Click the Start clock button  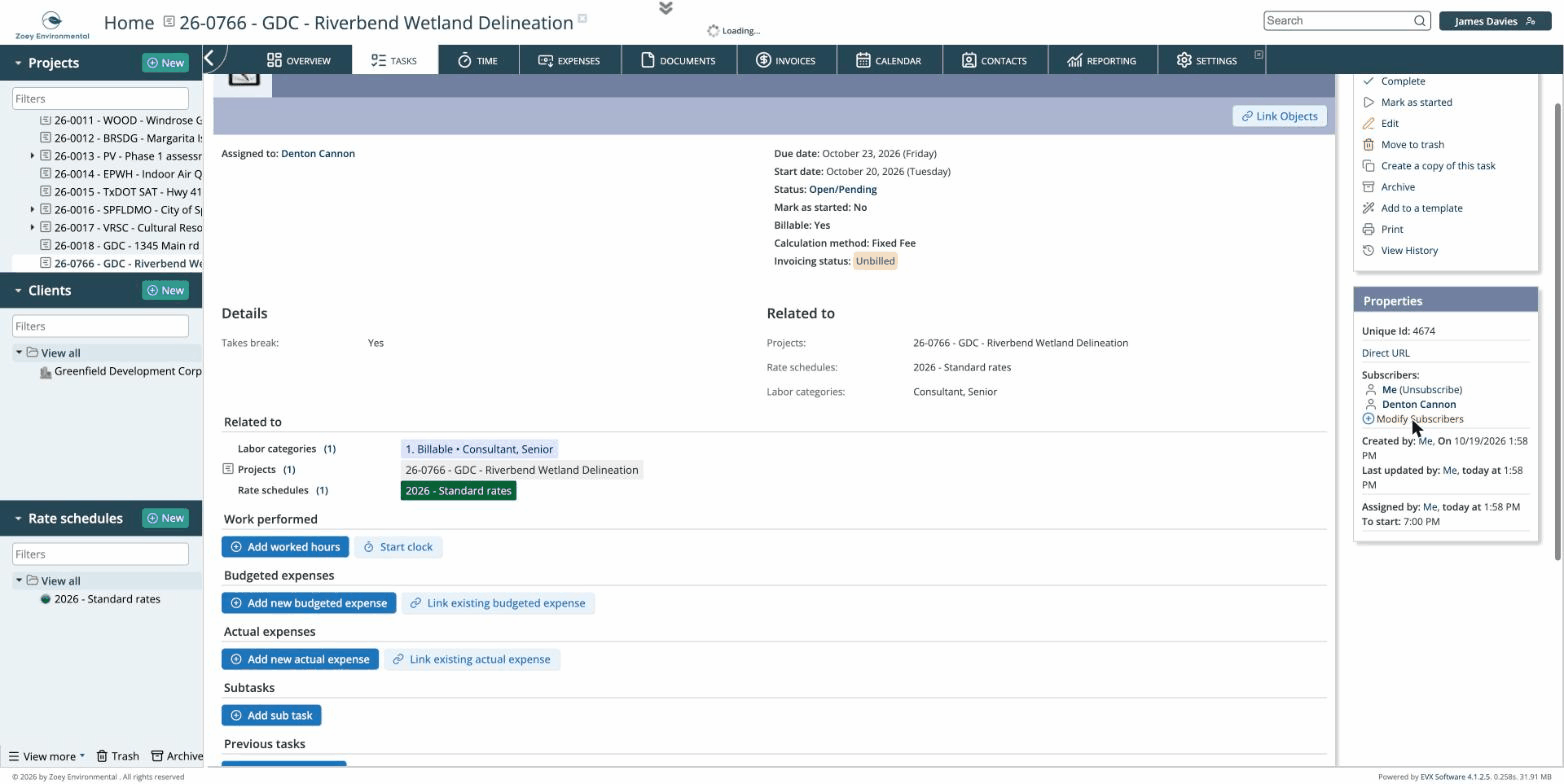398,547
